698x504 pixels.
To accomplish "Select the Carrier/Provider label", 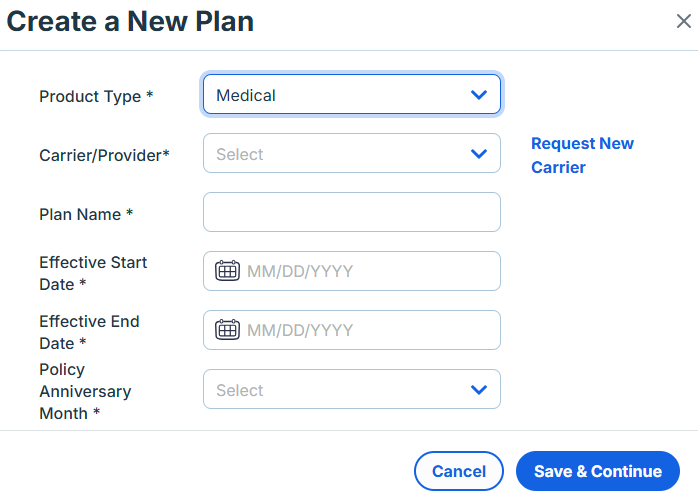I will (x=104, y=155).
